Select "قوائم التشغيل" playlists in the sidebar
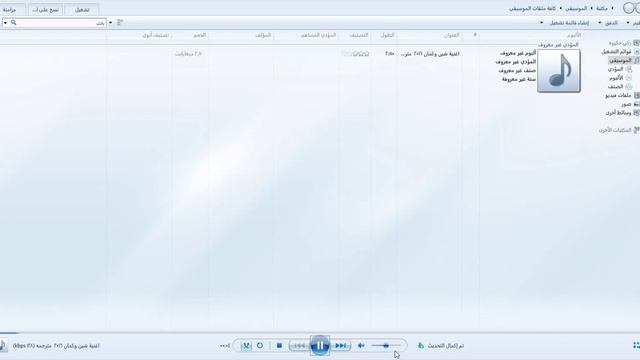The height and width of the screenshot is (360, 640). click(616, 52)
